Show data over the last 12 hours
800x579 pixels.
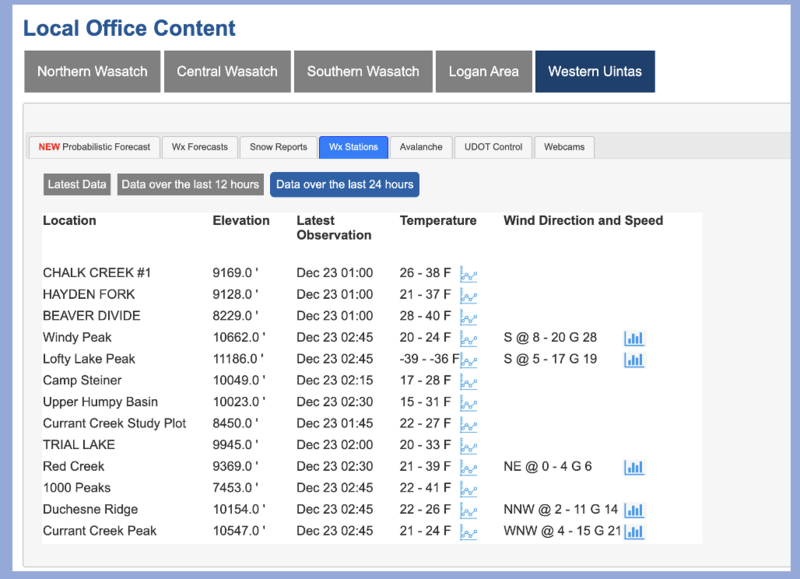coord(190,185)
